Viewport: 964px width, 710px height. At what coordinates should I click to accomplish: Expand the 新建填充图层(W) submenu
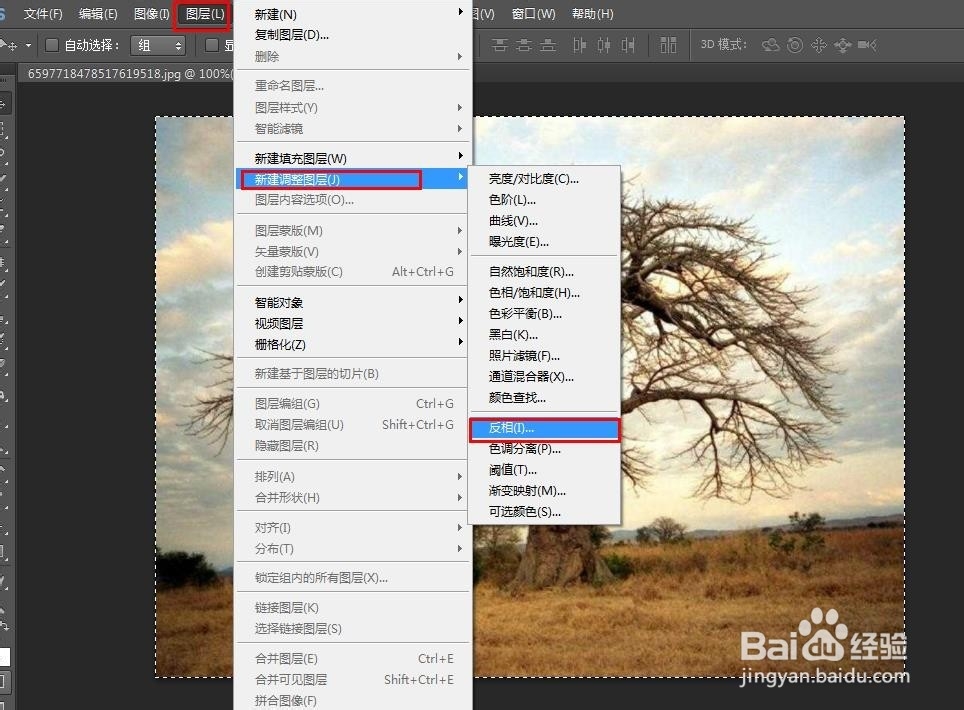pos(460,156)
